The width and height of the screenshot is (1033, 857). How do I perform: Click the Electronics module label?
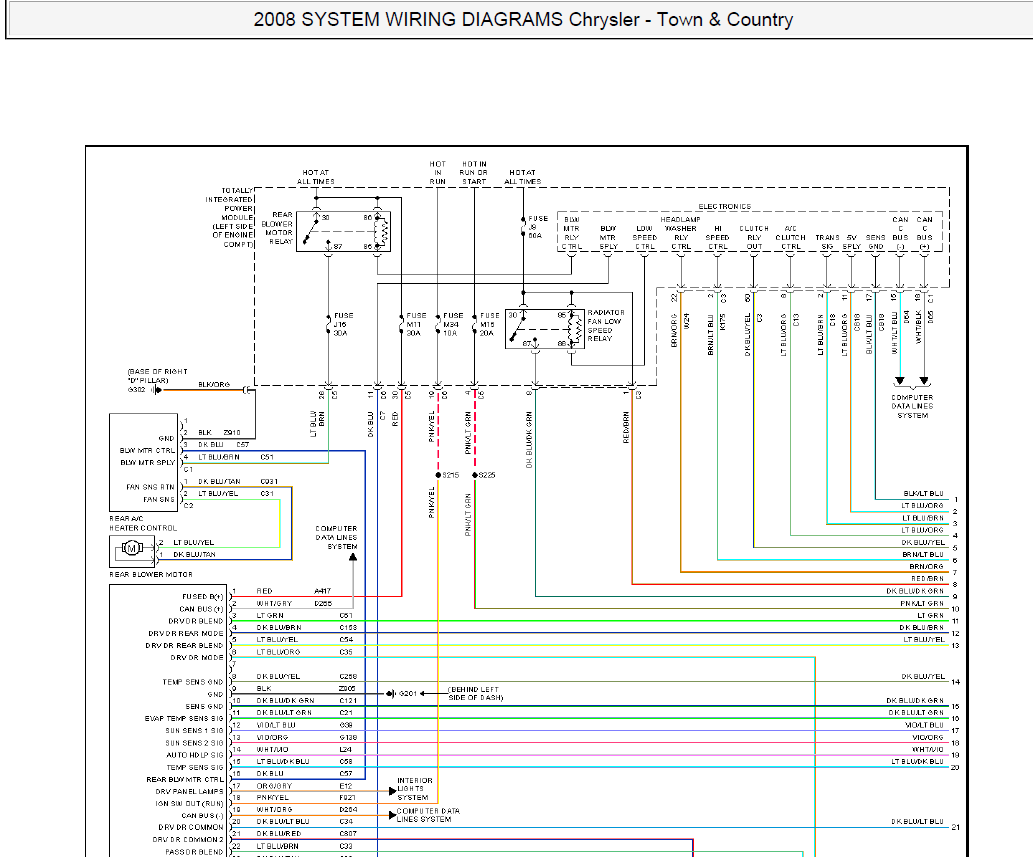[724, 206]
